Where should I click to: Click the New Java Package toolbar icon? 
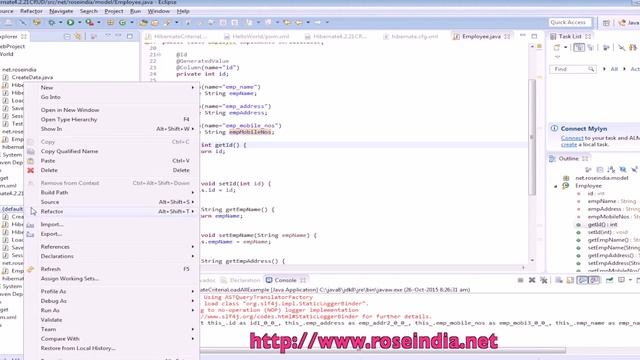click(x=110, y=22)
